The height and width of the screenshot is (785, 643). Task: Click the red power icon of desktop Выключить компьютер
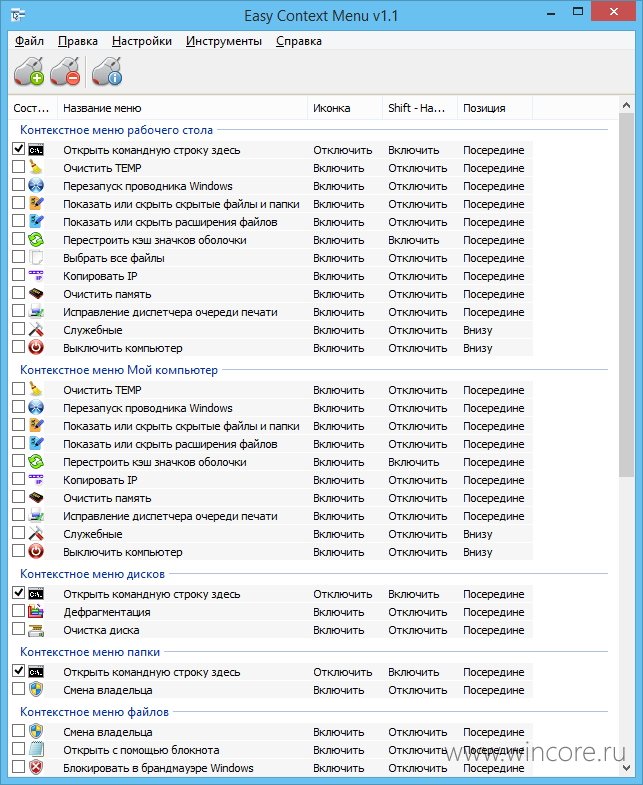click(36, 348)
